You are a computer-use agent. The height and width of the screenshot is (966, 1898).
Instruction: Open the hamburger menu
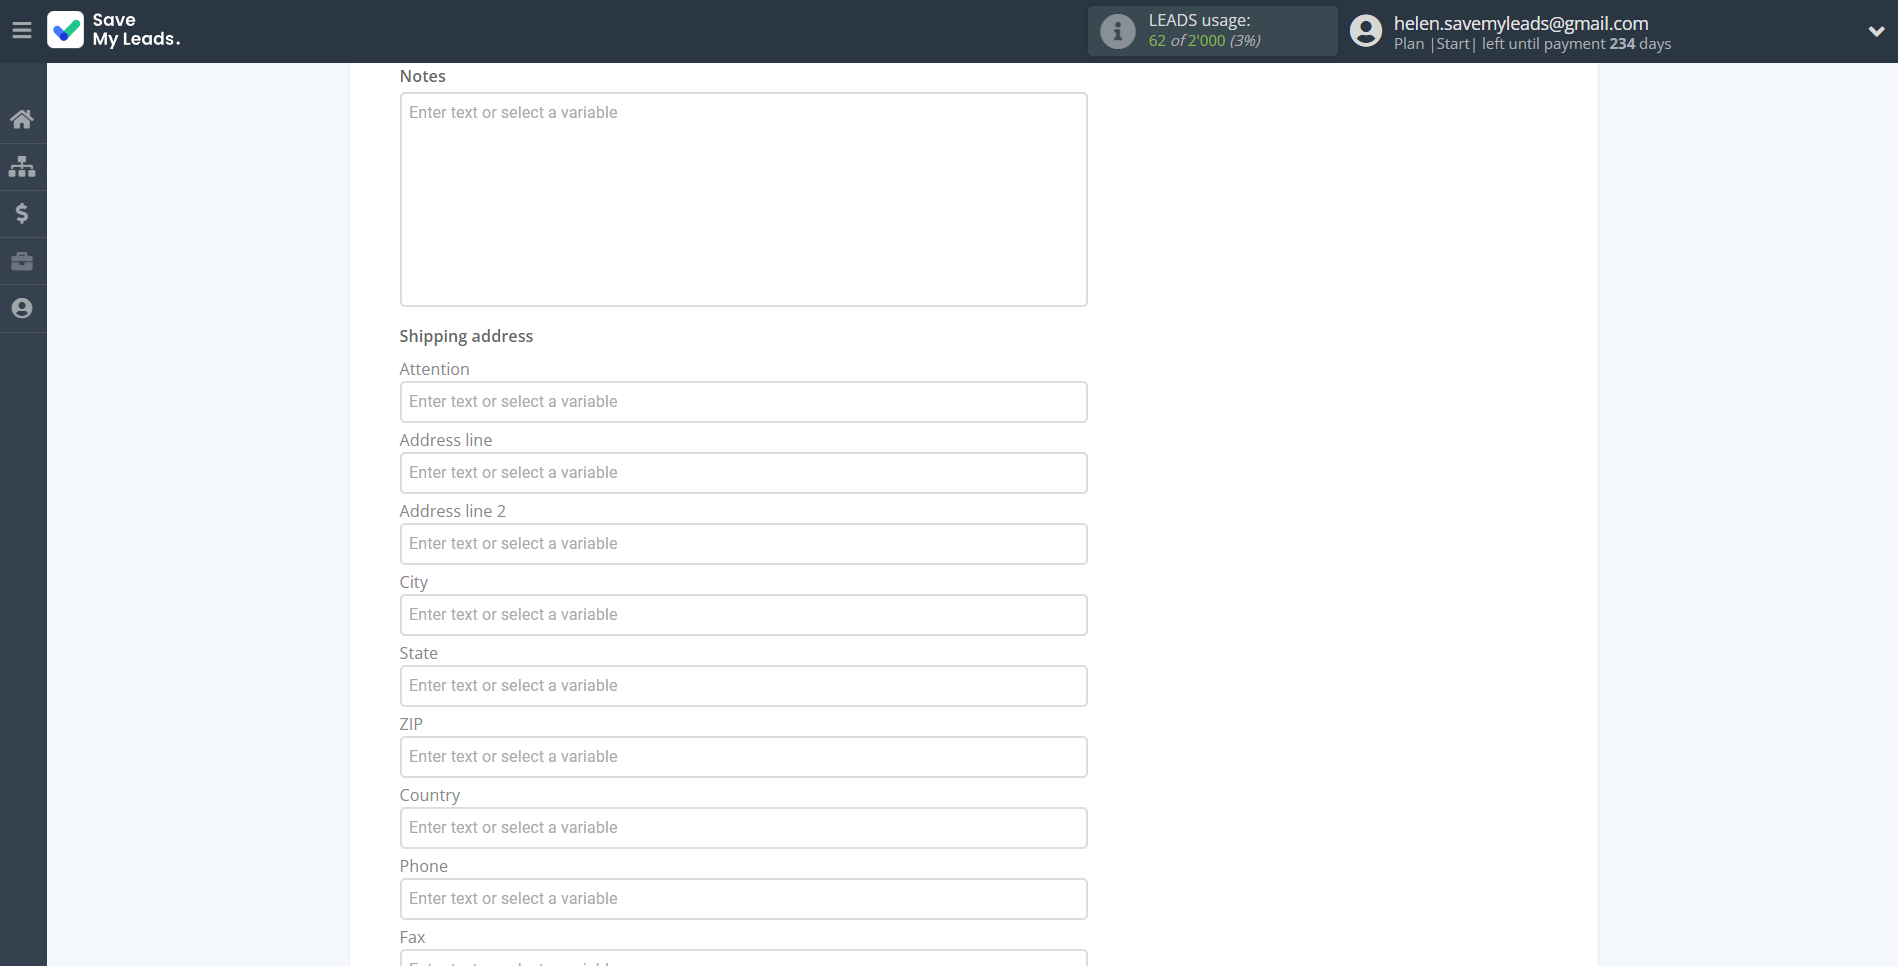pyautogui.click(x=22, y=30)
